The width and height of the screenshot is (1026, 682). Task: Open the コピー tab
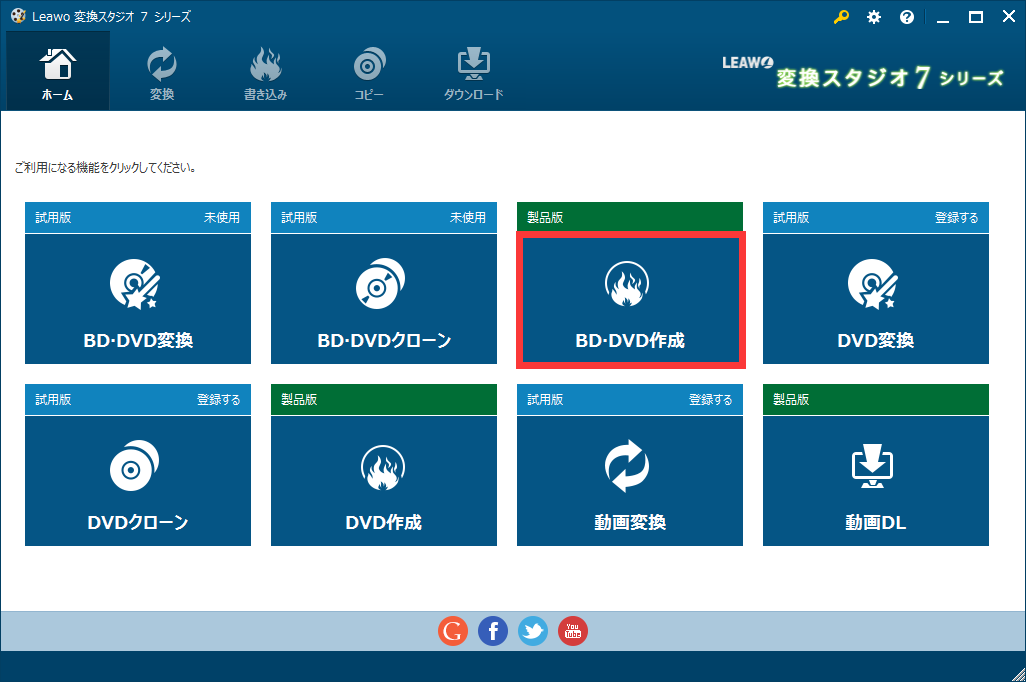click(369, 70)
